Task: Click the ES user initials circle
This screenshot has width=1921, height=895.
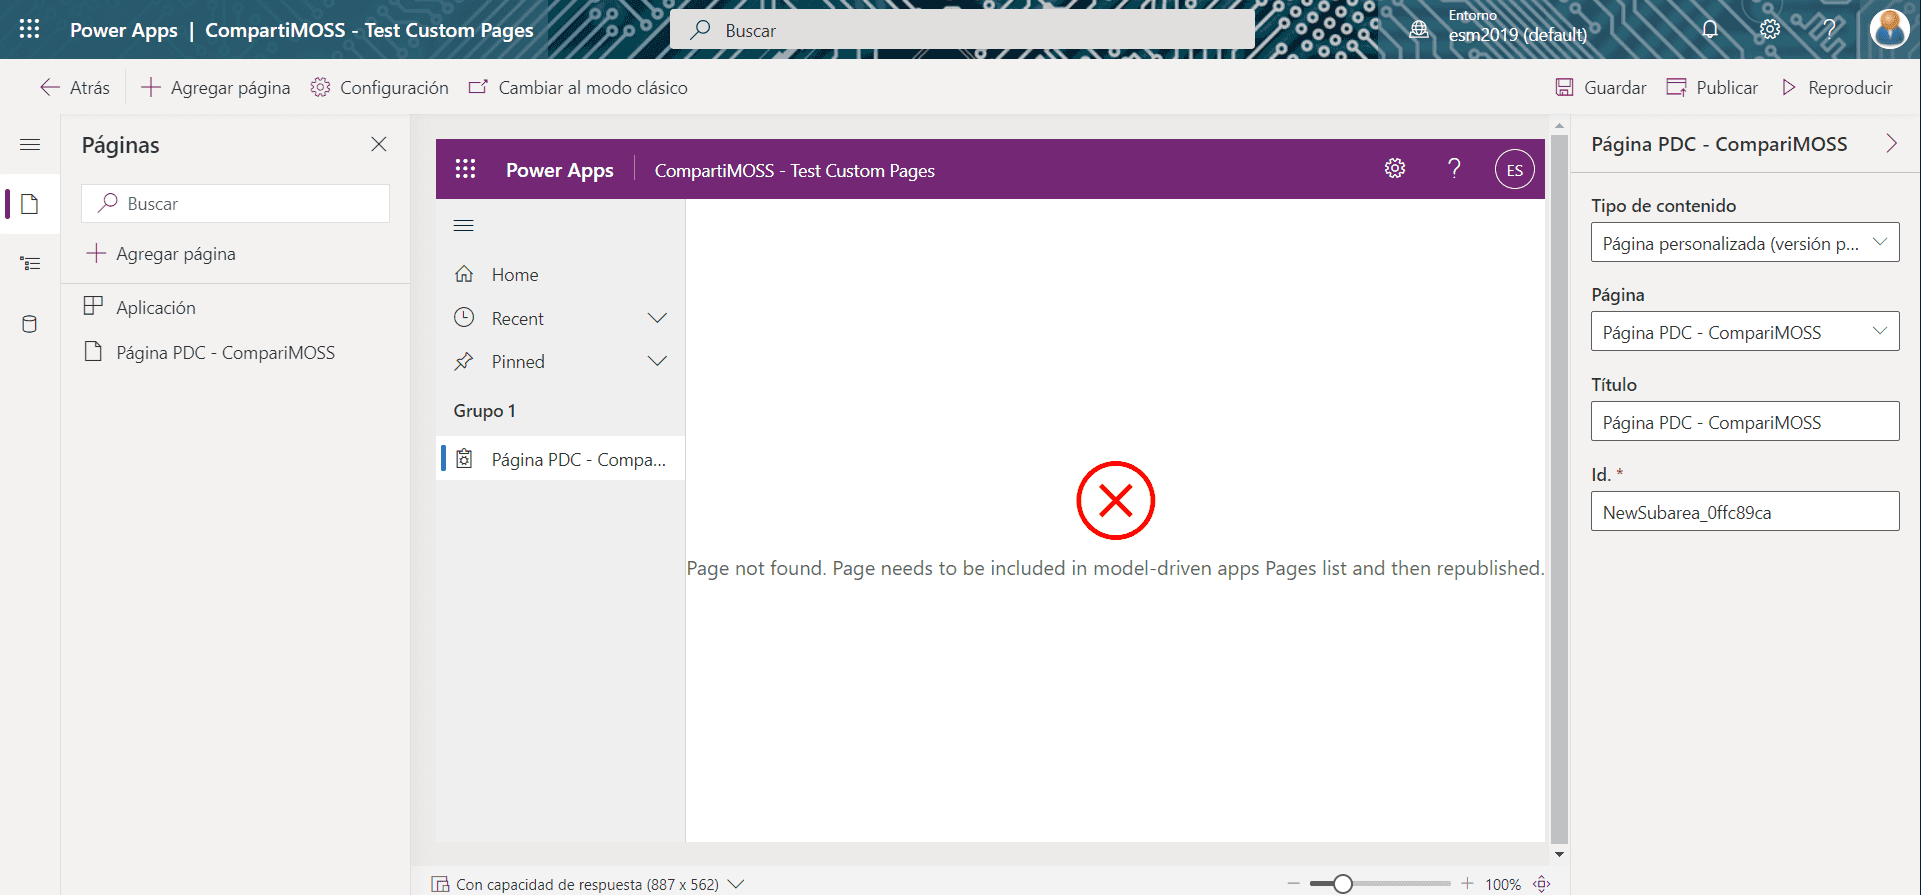Action: [x=1514, y=170]
